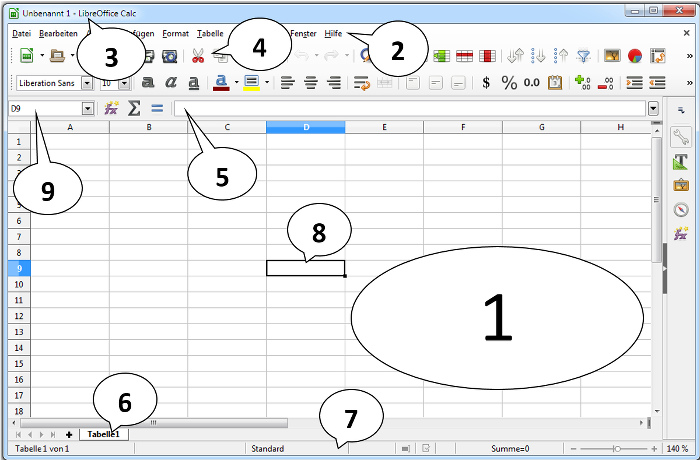Open the Format menu

coord(175,33)
